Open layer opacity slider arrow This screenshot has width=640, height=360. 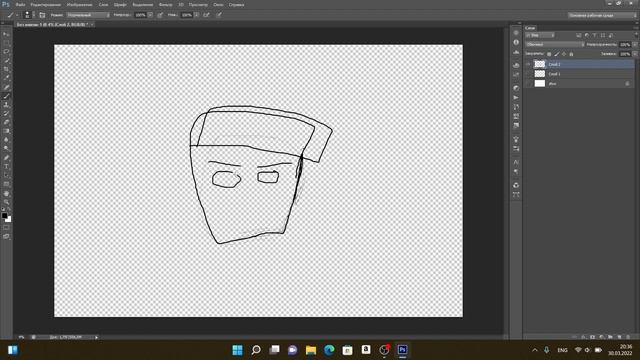coord(635,44)
